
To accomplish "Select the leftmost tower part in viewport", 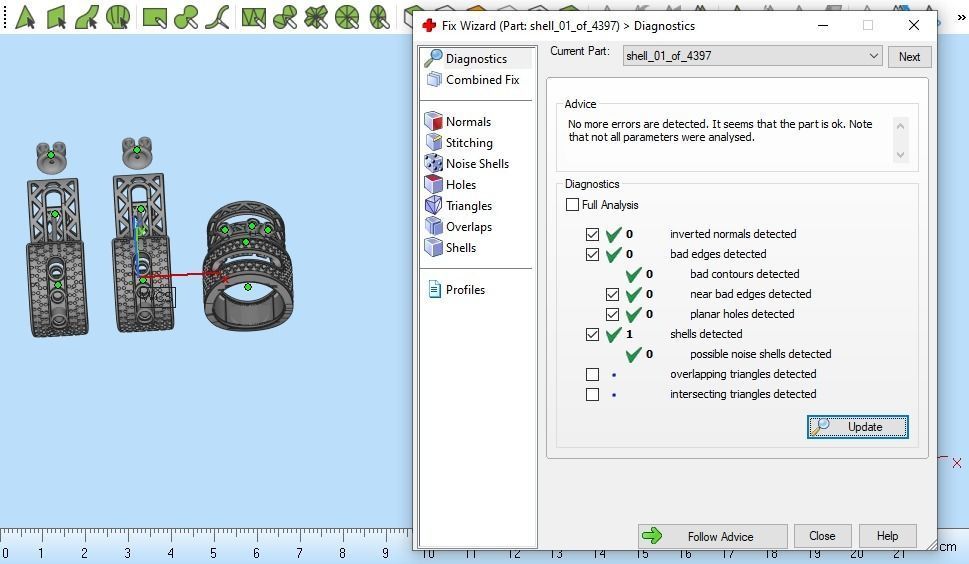I will tap(57, 258).
